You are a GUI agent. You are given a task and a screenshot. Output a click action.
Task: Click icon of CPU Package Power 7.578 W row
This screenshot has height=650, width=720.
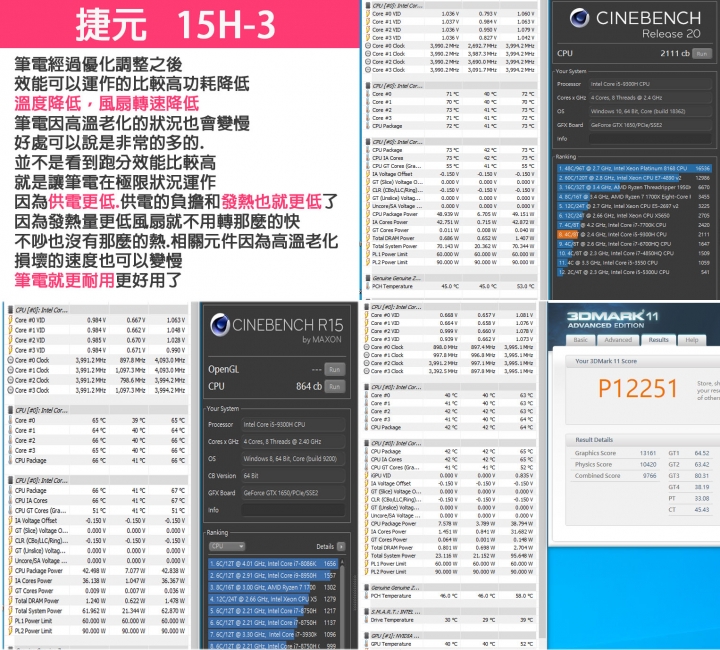point(367,524)
